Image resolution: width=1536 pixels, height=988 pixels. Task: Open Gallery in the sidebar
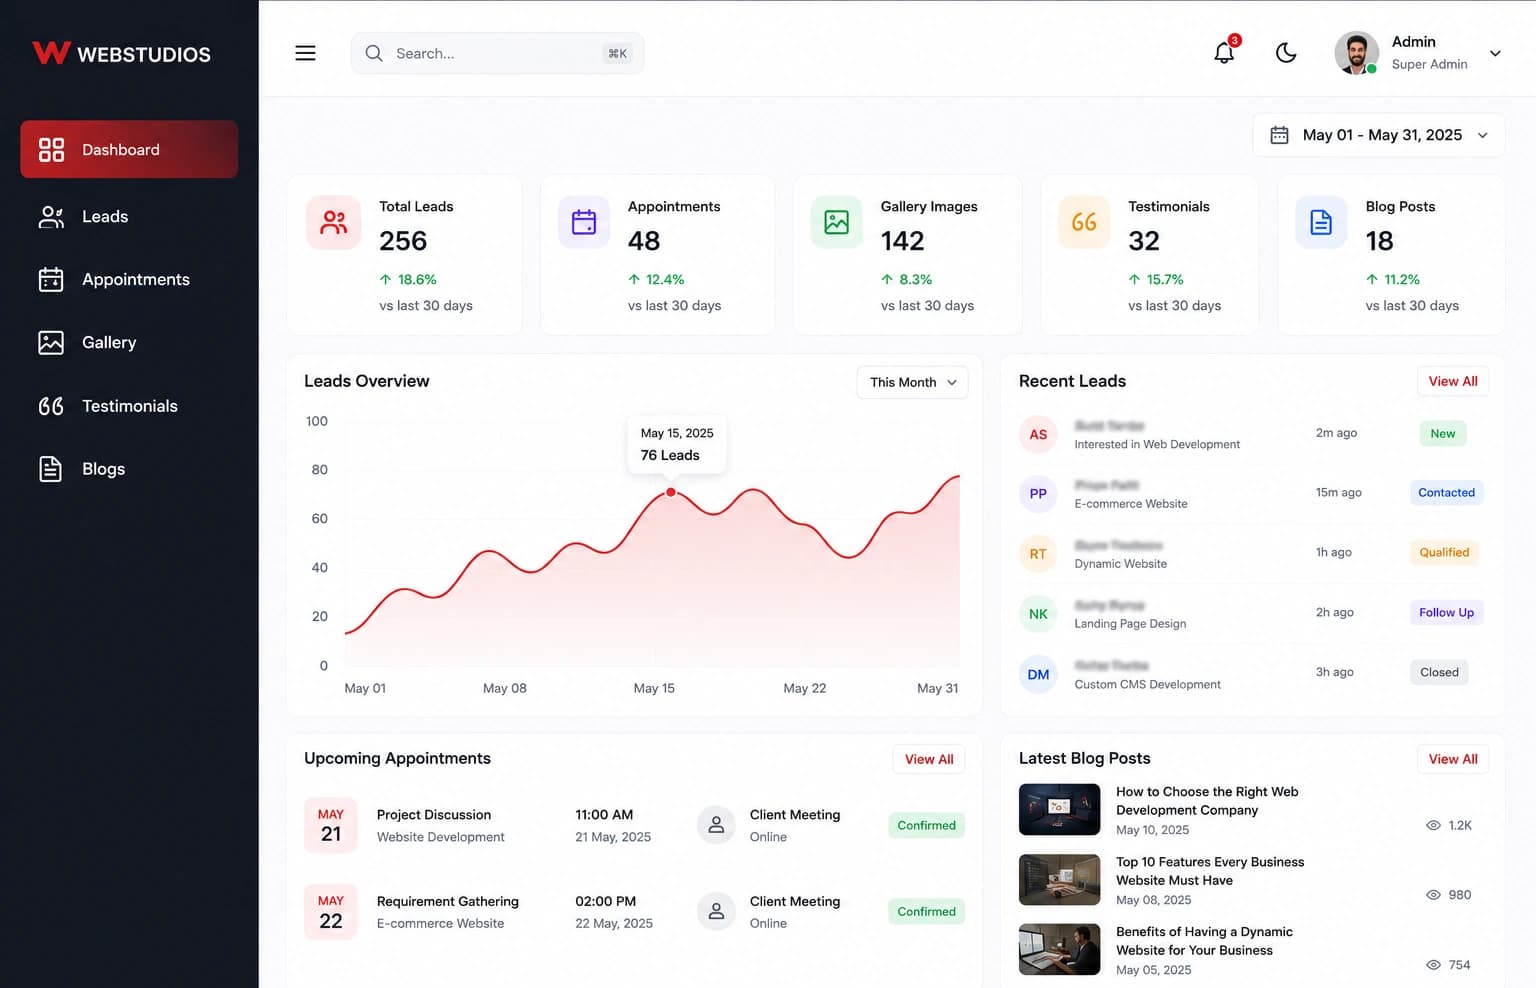pos(129,342)
